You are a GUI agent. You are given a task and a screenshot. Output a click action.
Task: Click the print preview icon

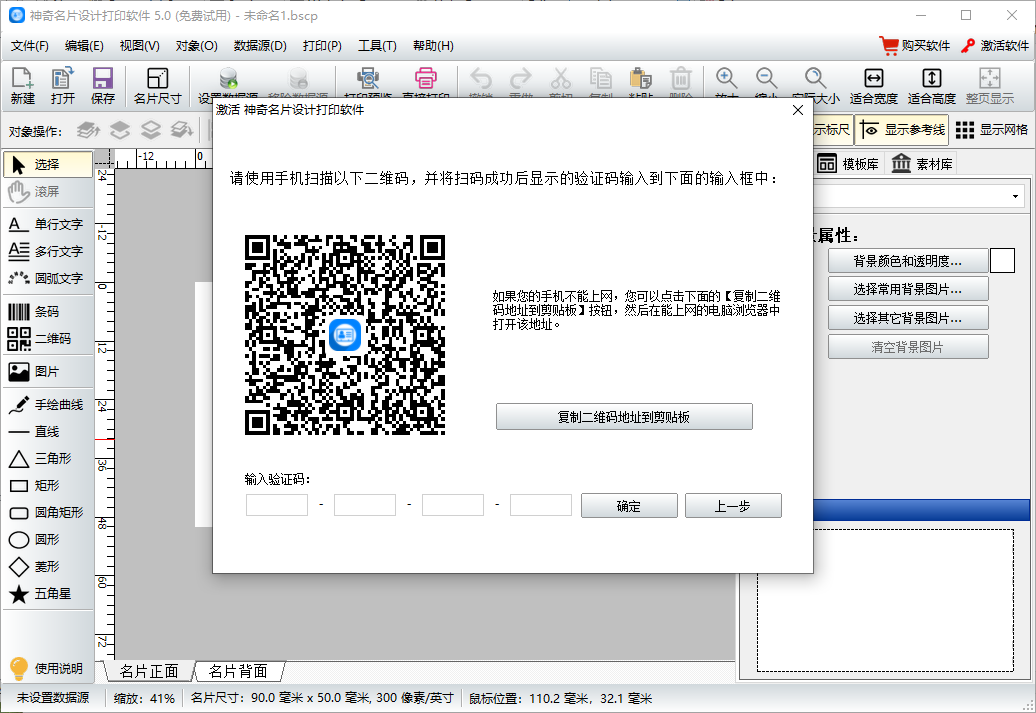(368, 79)
